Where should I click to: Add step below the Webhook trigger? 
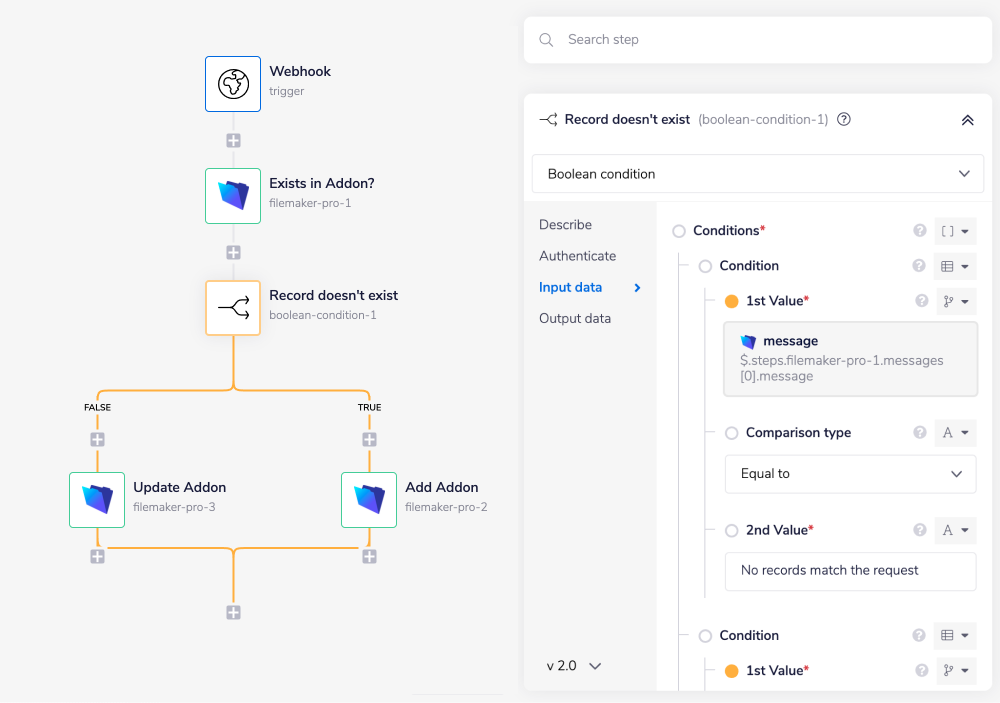(x=233, y=141)
